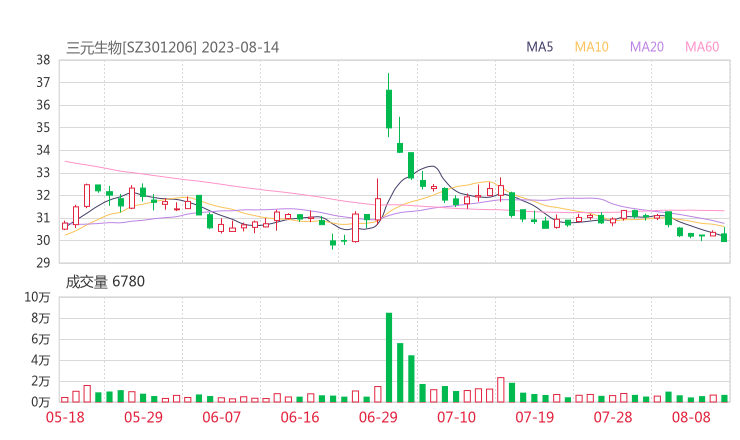Viewport: 740px width, 440px height.
Task: Click the price axis value 38
Action: tap(43, 60)
